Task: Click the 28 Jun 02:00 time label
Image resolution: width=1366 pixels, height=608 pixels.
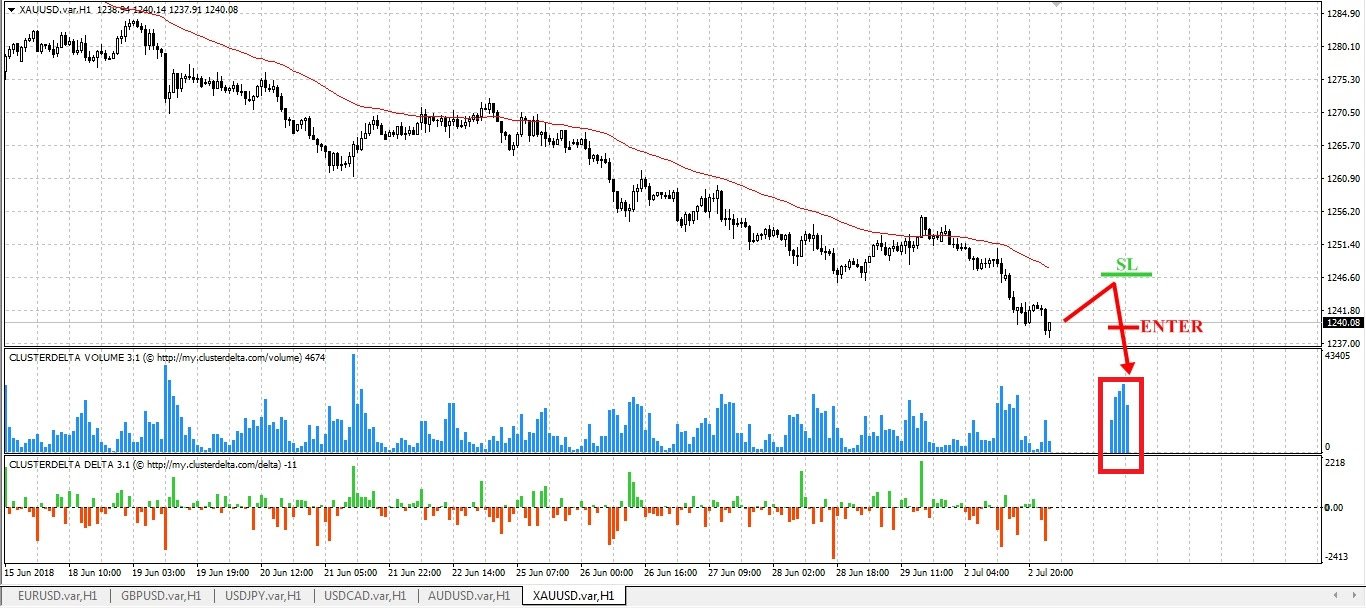Action: [x=799, y=573]
